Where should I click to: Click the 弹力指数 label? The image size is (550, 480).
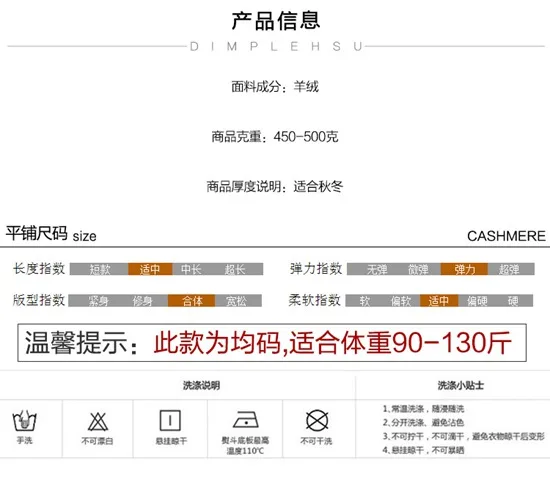316,268
